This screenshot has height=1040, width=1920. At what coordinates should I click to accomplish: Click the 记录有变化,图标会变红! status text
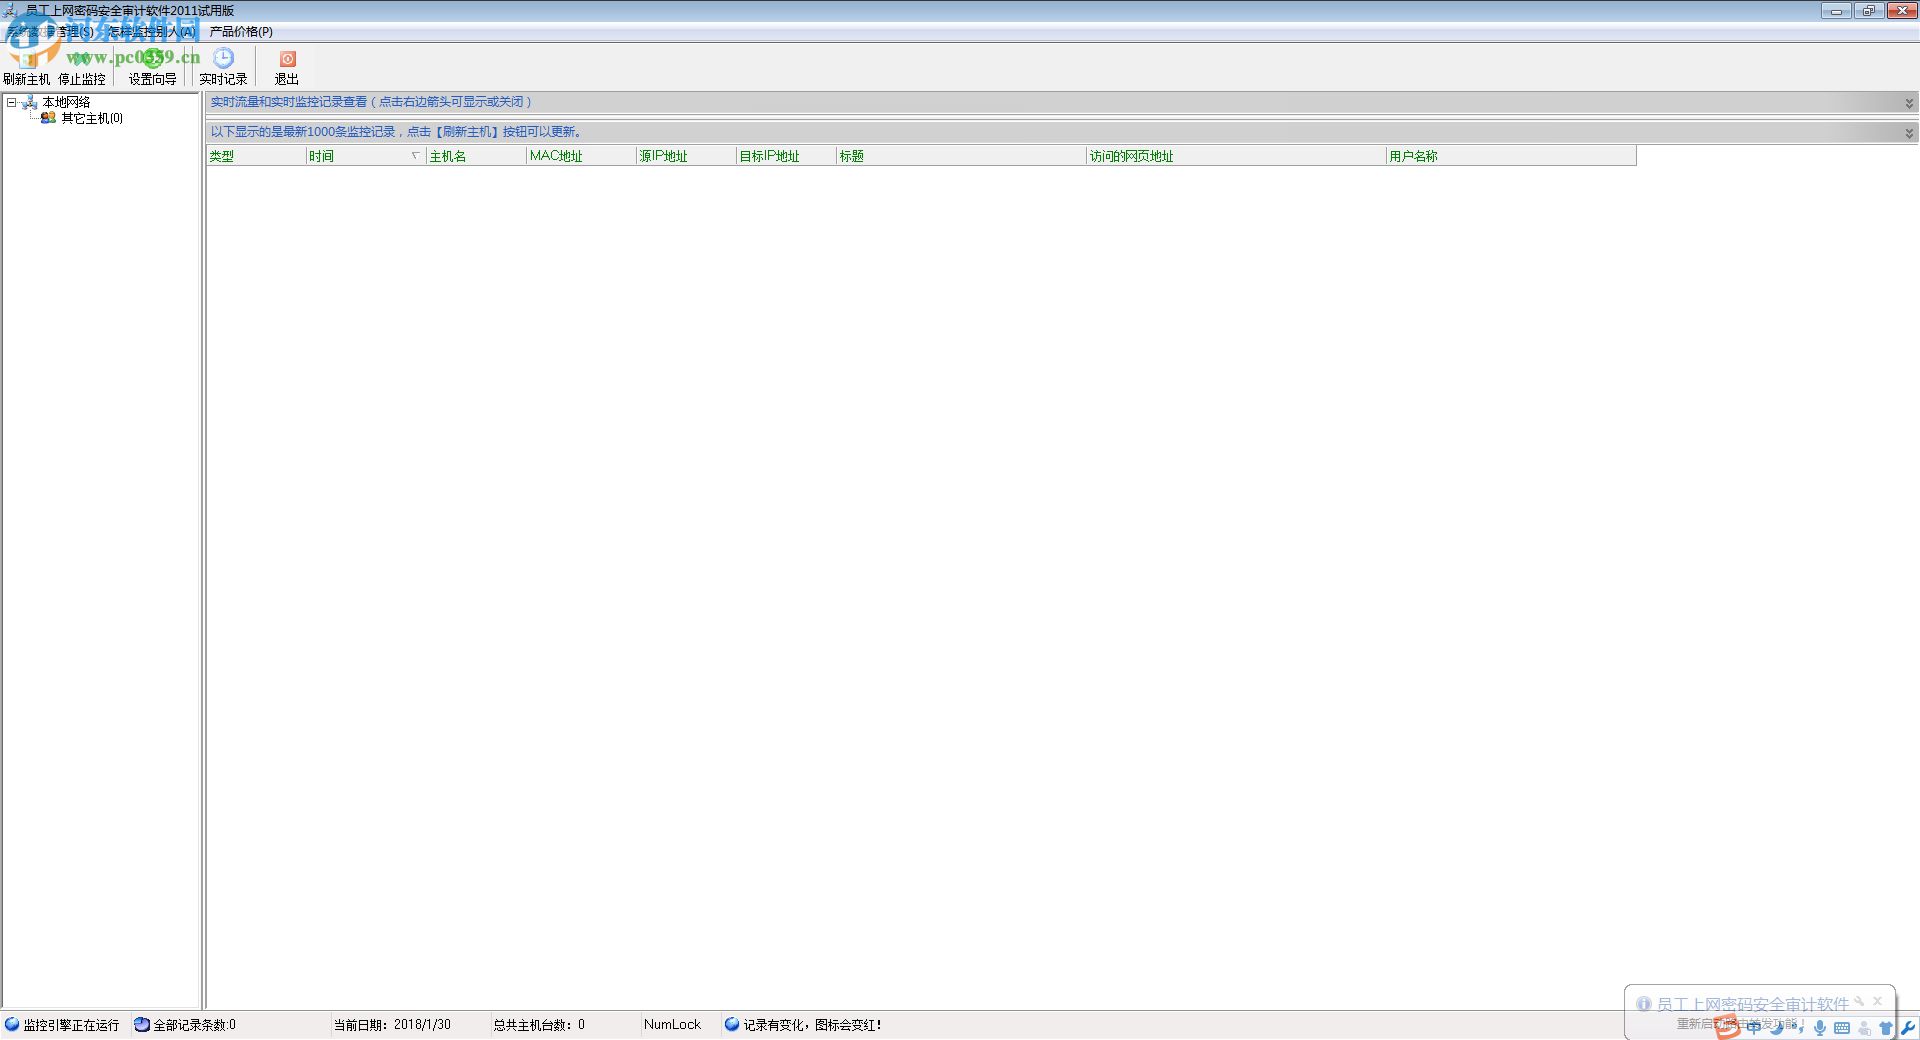point(812,1025)
